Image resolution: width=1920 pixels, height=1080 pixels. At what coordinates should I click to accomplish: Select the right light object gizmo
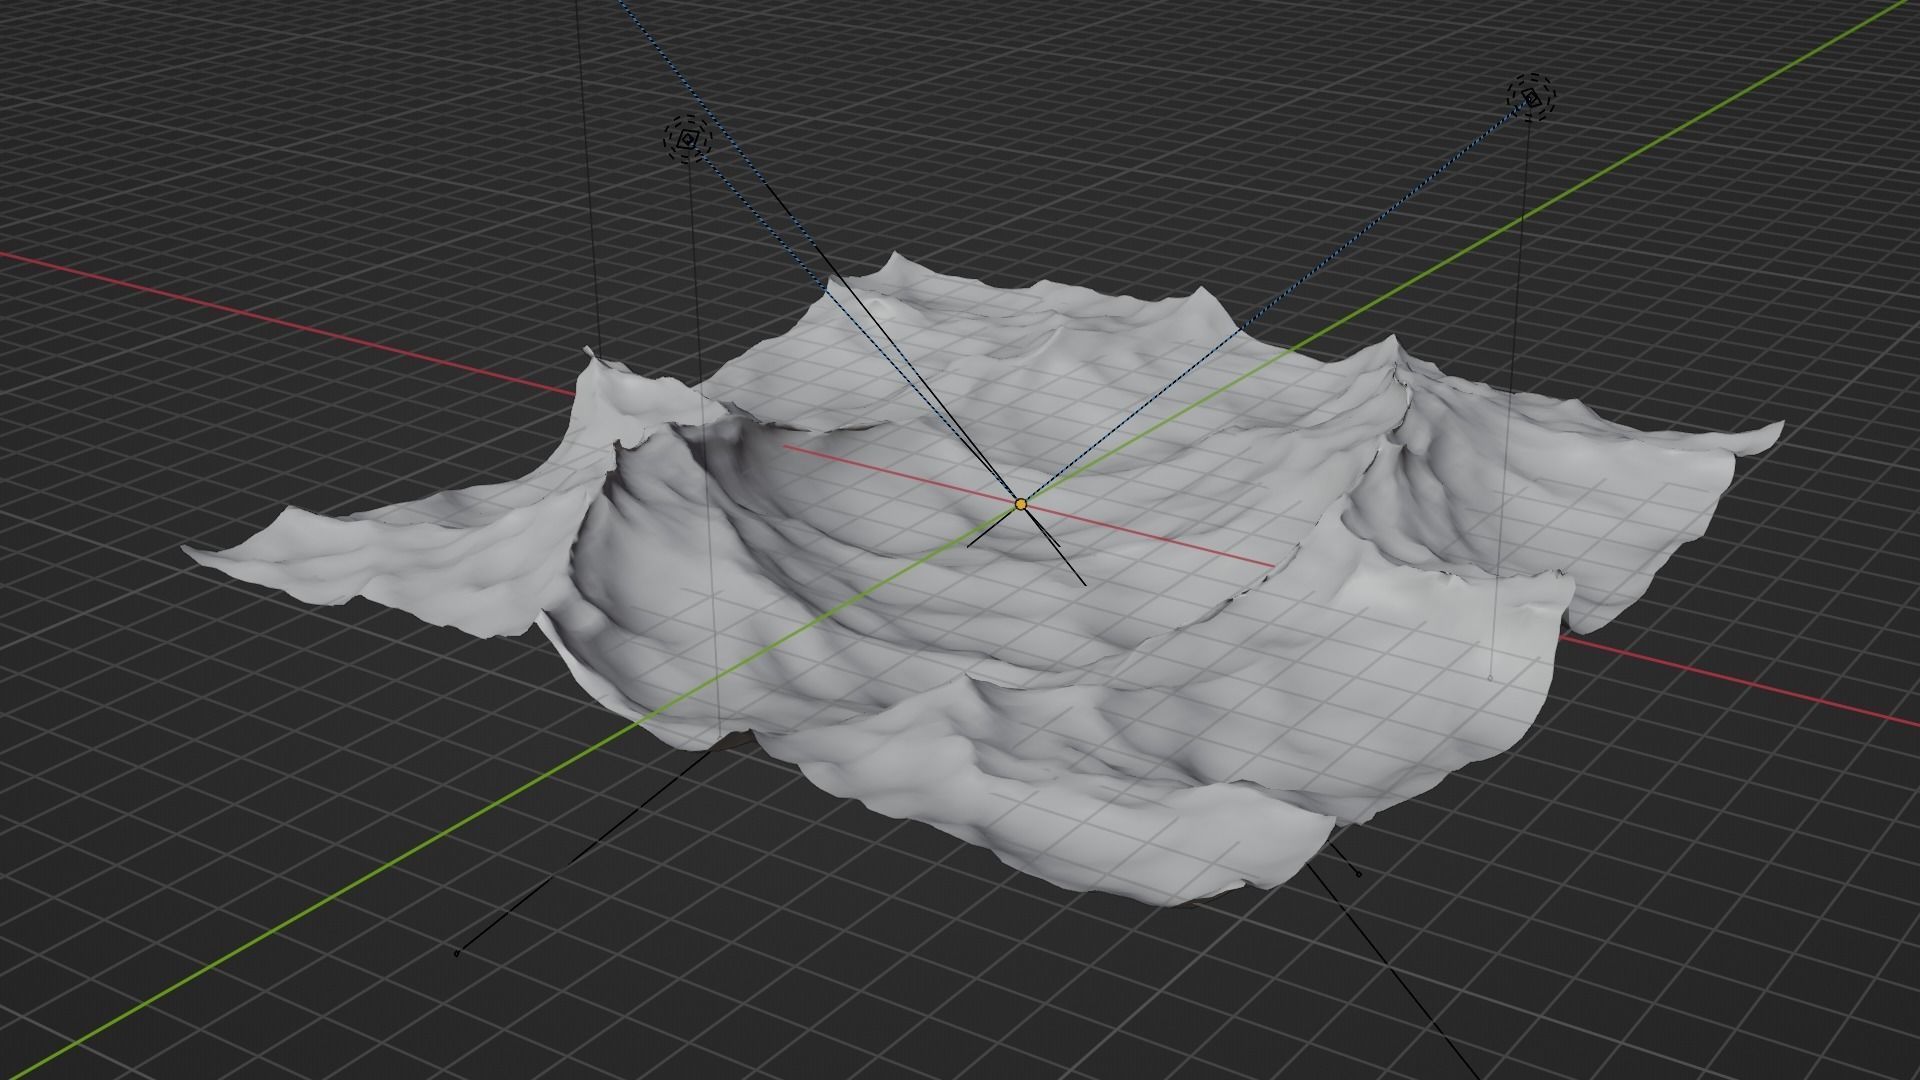pyautogui.click(x=1532, y=97)
